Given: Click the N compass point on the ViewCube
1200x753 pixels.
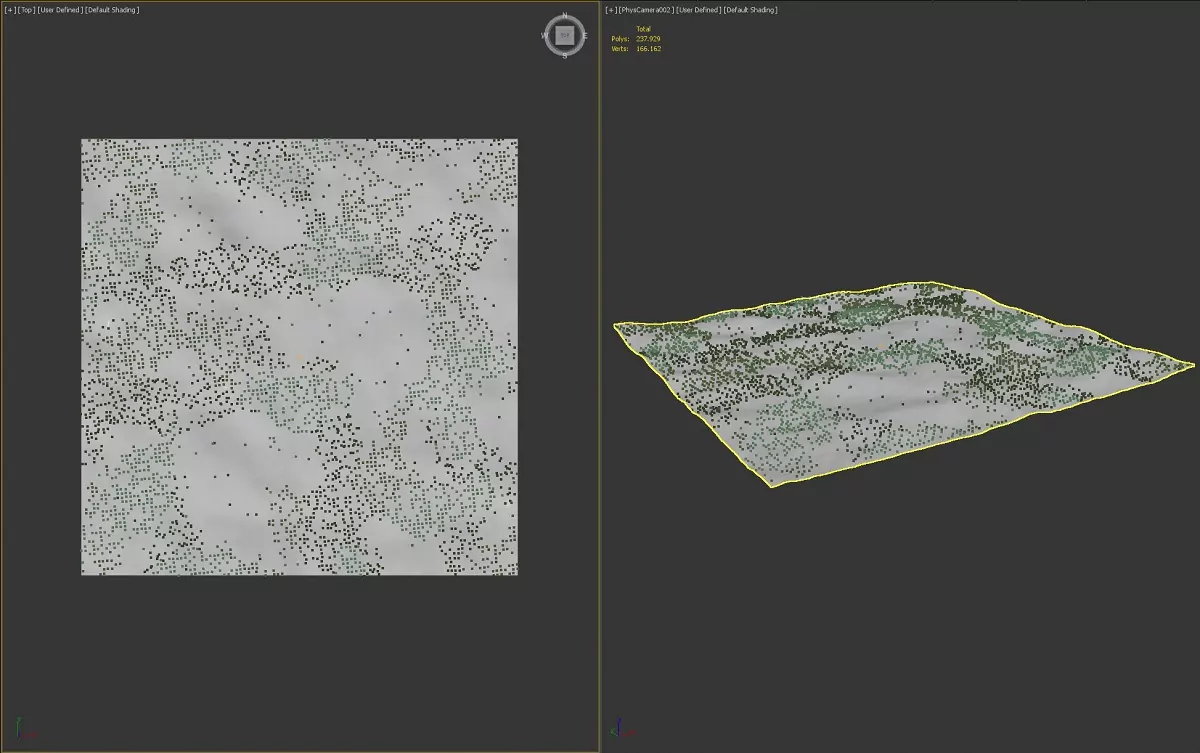Looking at the screenshot, I should tap(565, 16).
